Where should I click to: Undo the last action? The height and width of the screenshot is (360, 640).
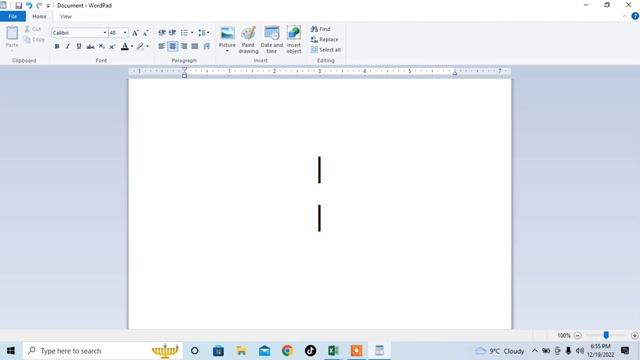click(x=29, y=5)
